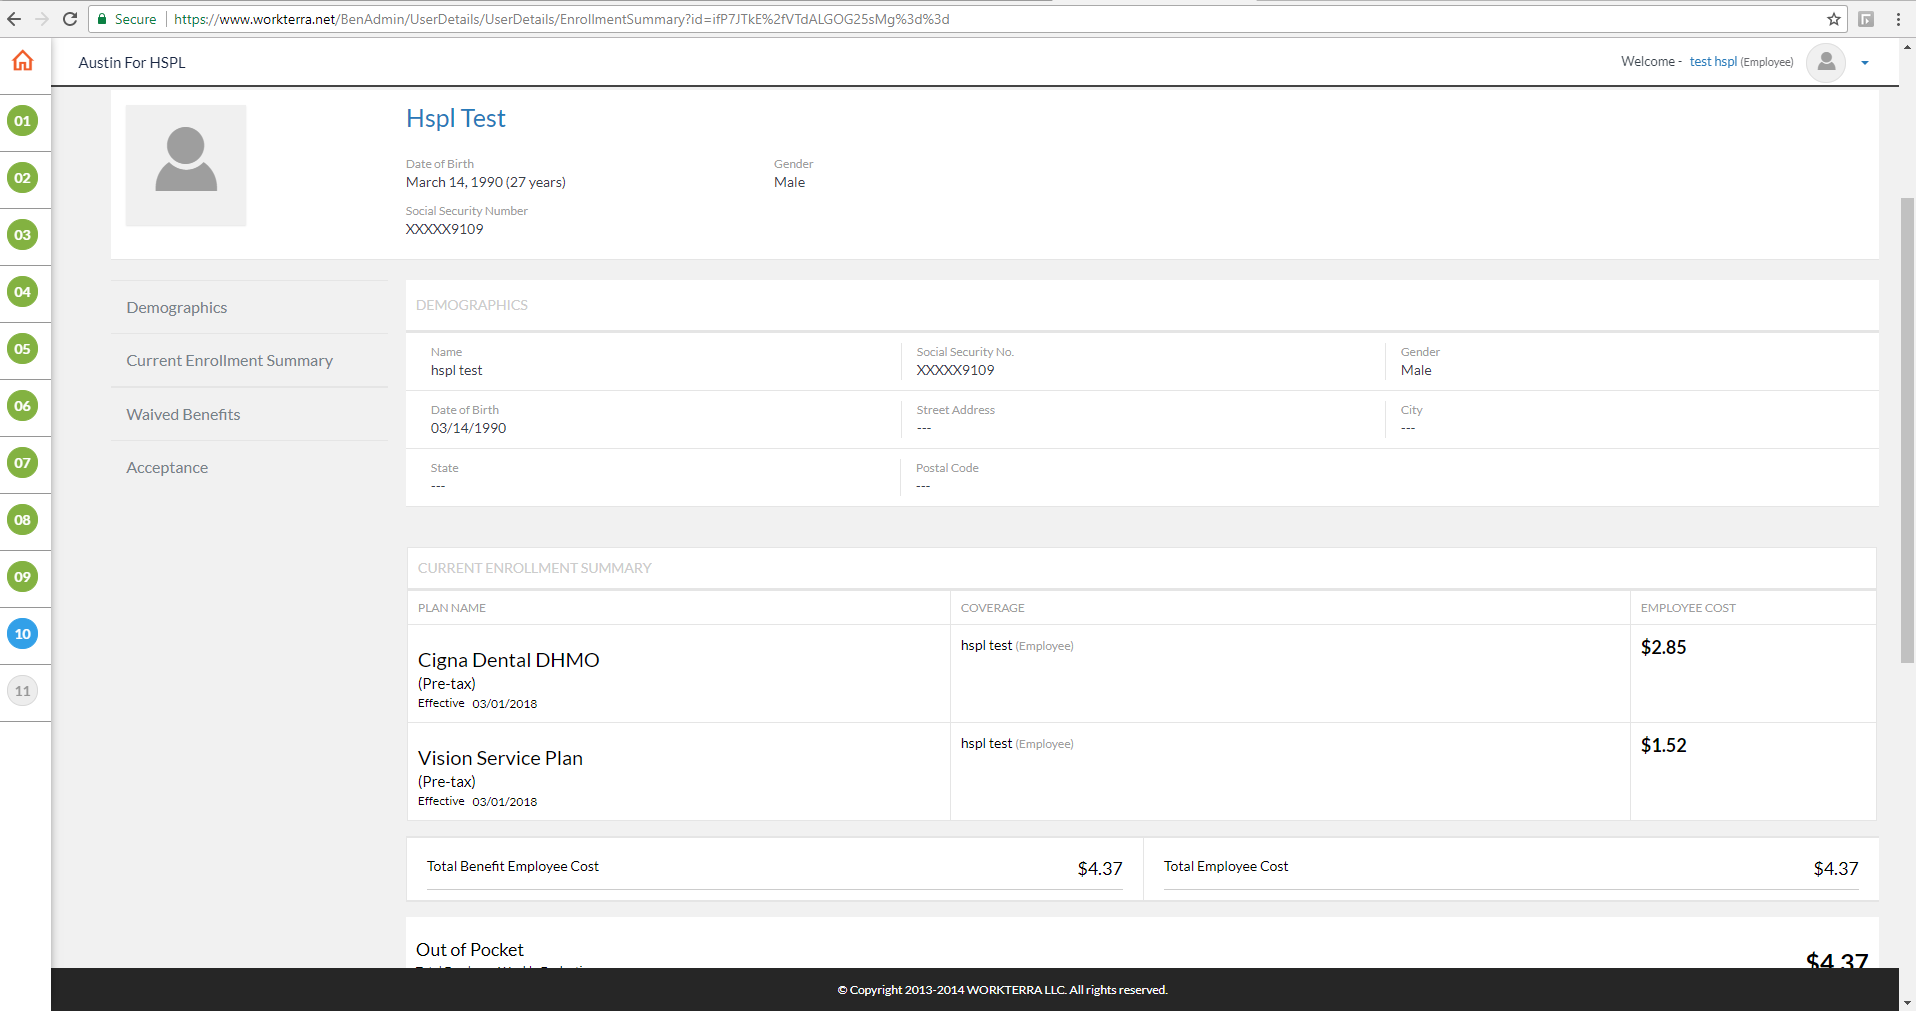
Task: Click the profile photo placeholder
Action: [186, 166]
